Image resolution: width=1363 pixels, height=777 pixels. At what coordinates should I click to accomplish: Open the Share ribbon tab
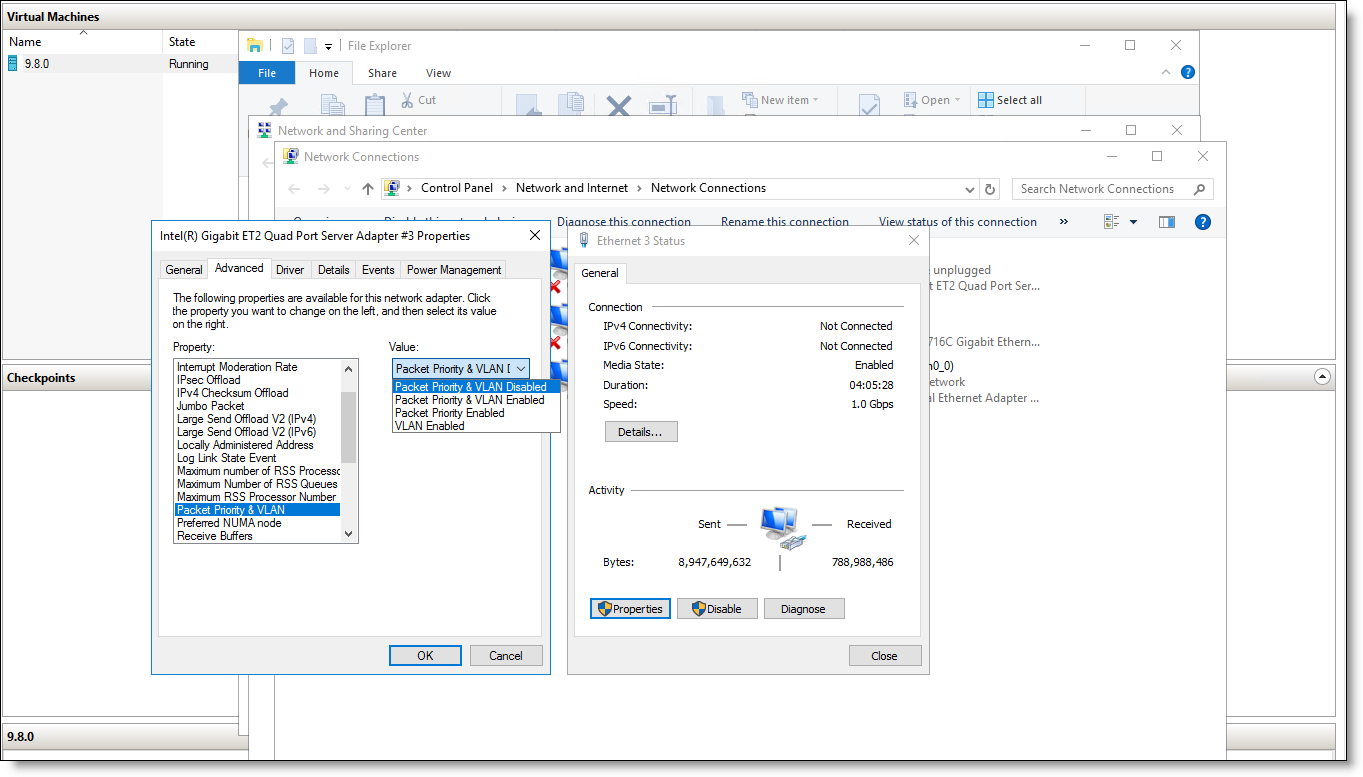[x=382, y=73]
